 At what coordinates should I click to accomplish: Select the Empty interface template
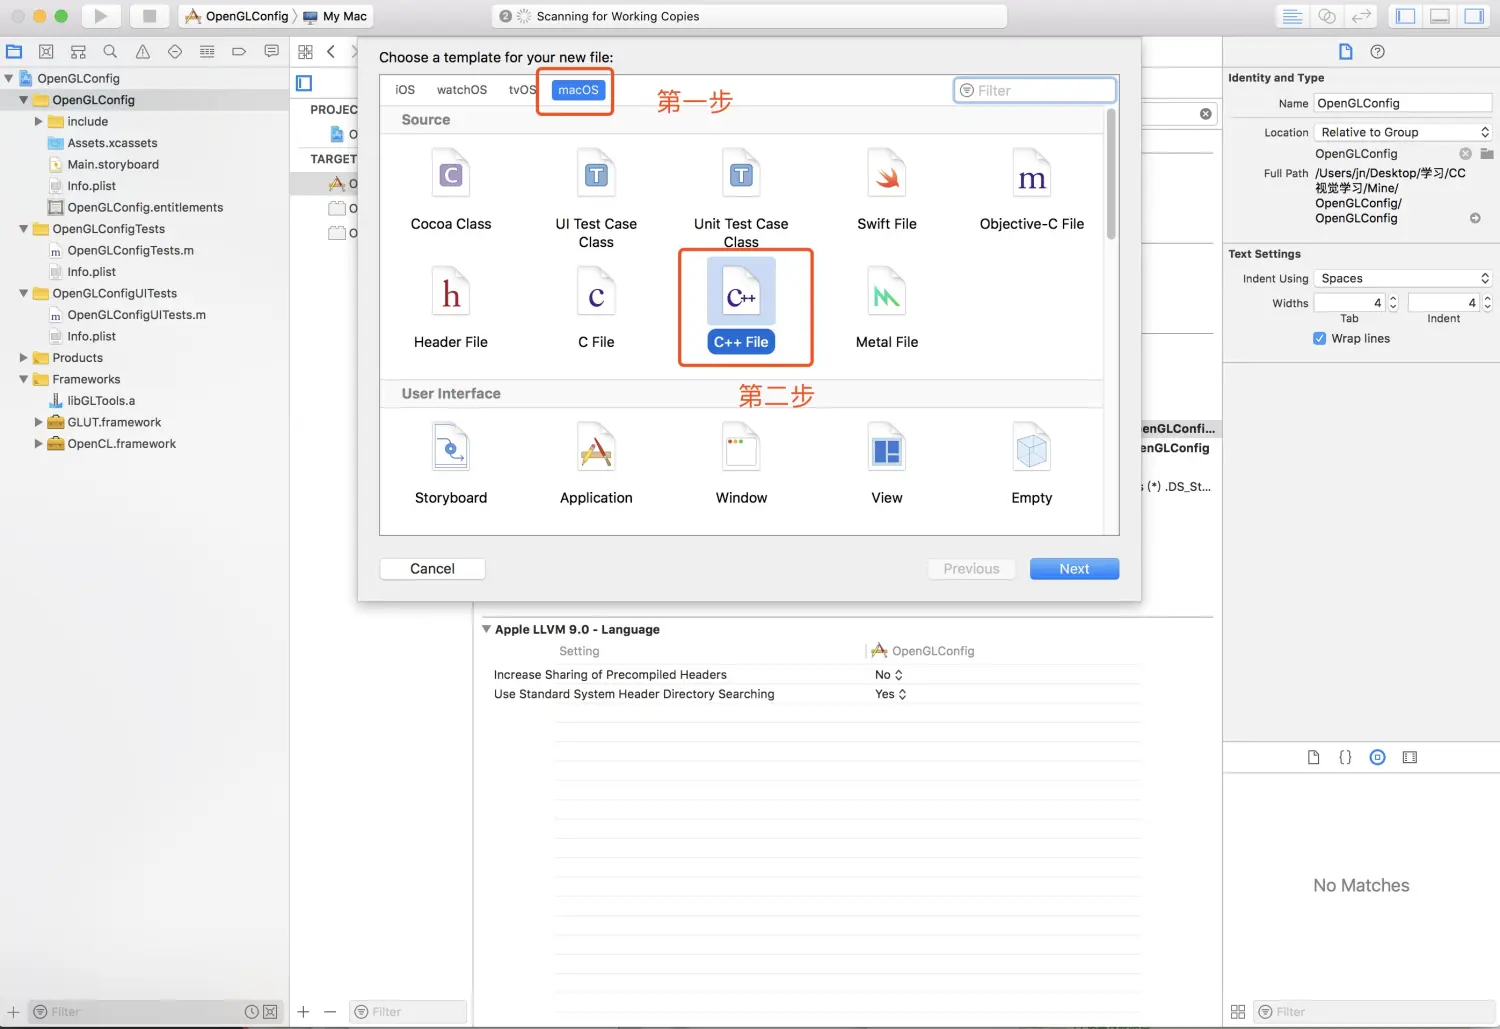coord(1032,464)
